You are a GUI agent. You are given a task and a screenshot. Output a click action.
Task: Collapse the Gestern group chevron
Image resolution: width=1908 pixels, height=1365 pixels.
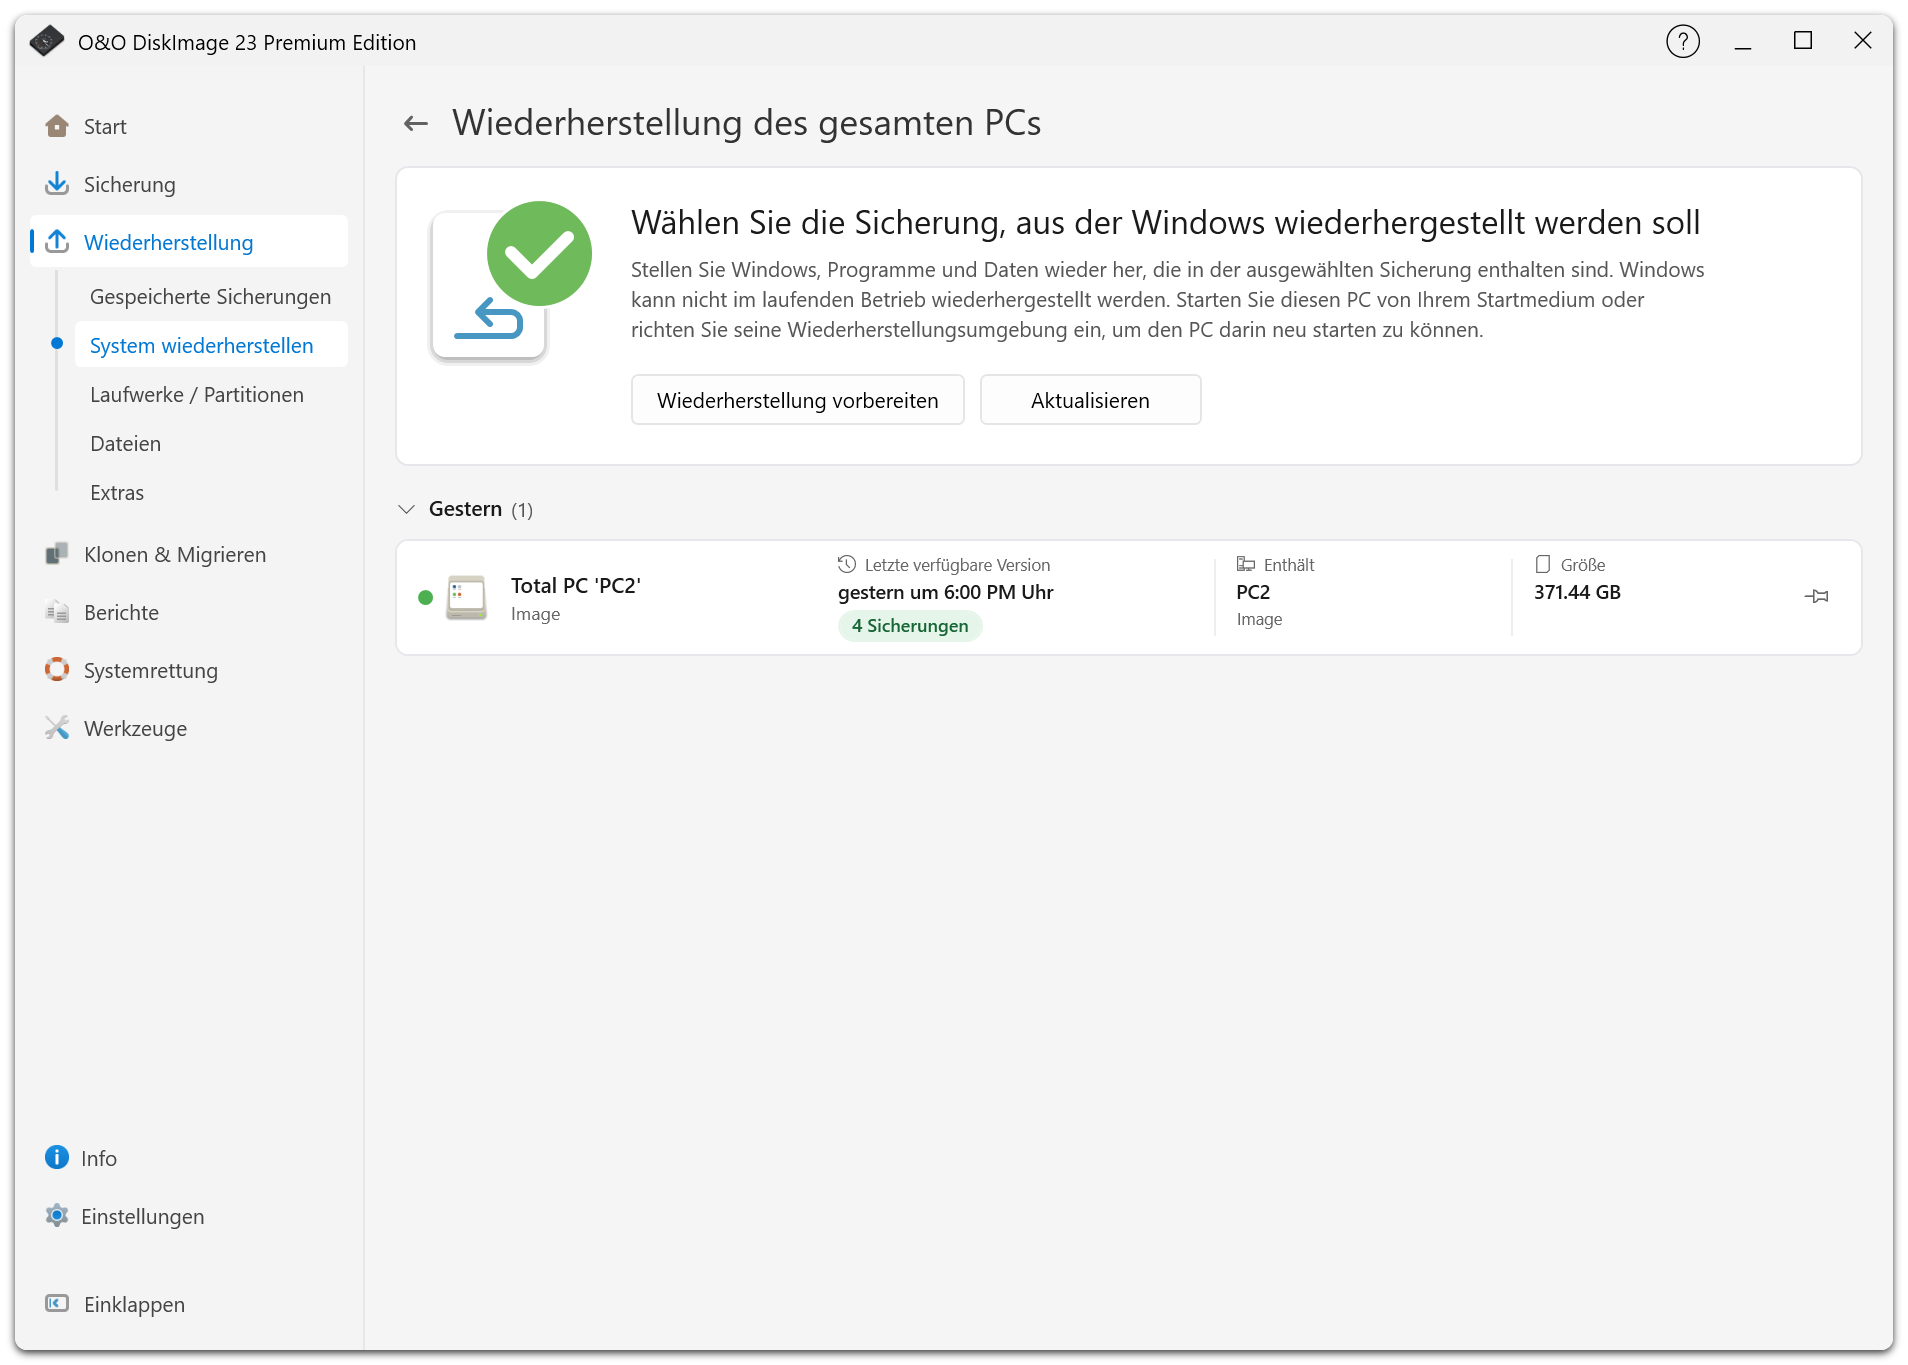406,509
